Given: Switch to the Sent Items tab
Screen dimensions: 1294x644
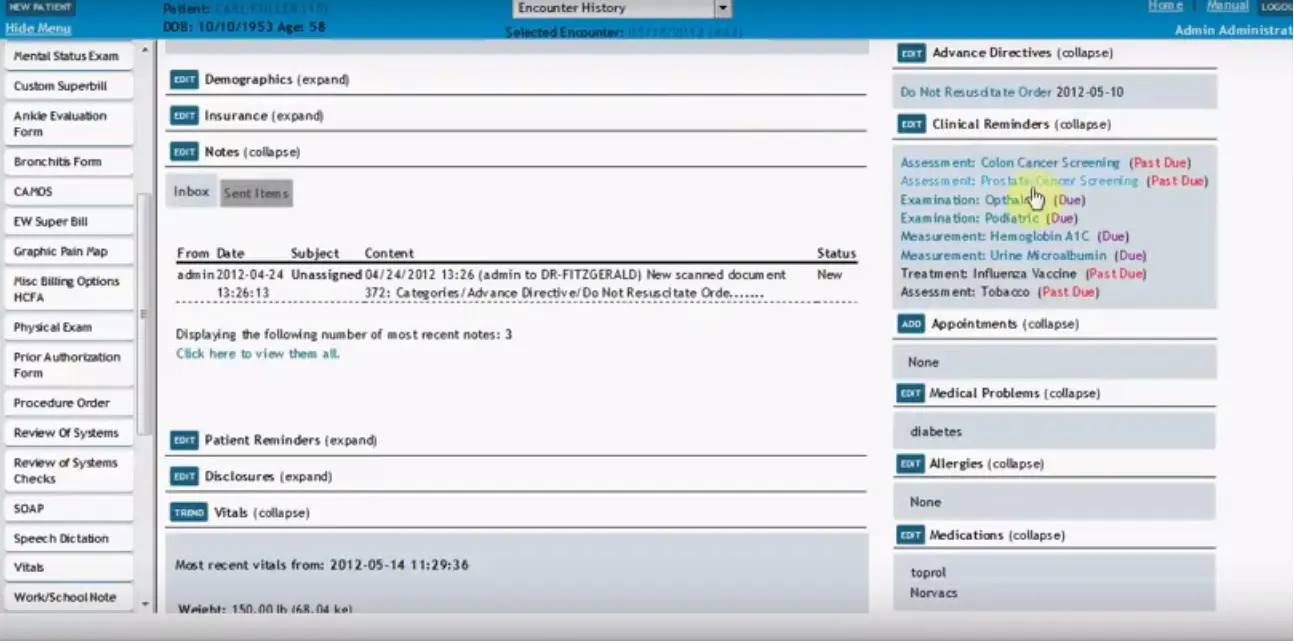Looking at the screenshot, I should pos(256,192).
